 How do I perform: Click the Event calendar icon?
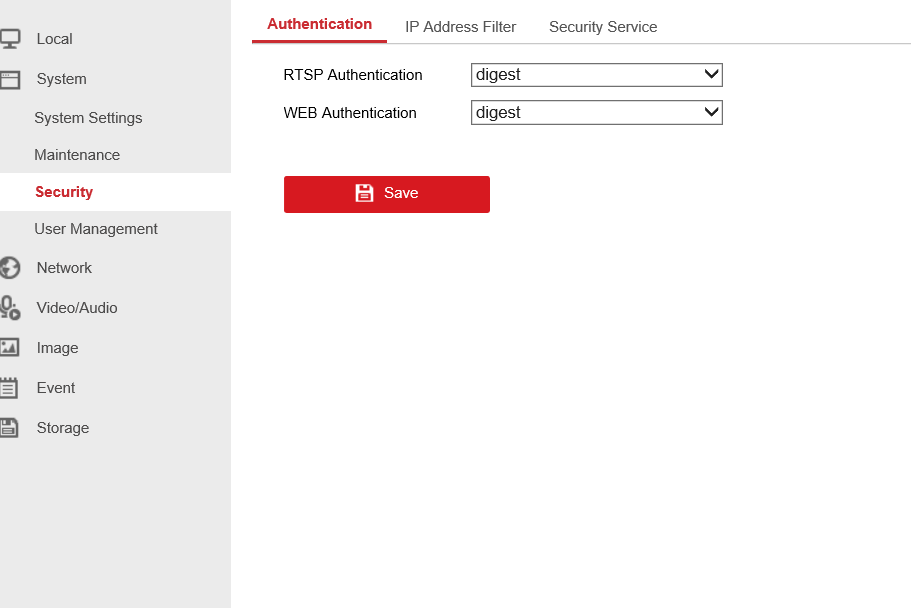[9, 388]
